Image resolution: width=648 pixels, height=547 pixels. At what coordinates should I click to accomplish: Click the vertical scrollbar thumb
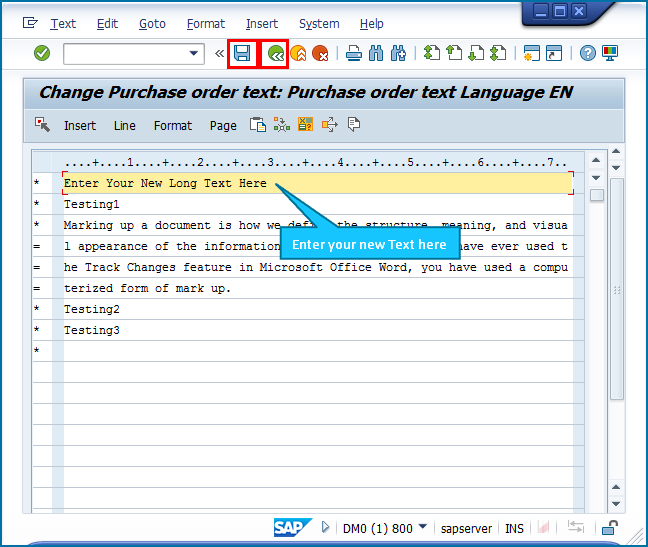596,195
